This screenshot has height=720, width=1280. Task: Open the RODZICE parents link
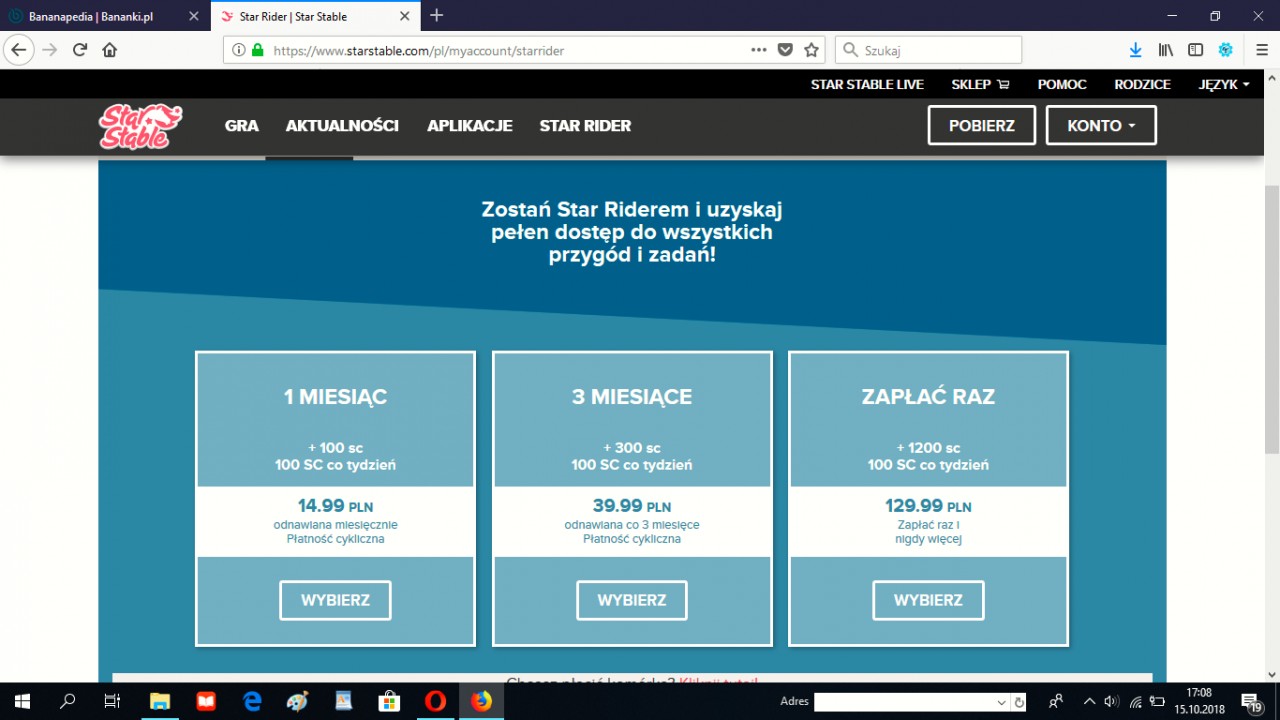point(1142,84)
